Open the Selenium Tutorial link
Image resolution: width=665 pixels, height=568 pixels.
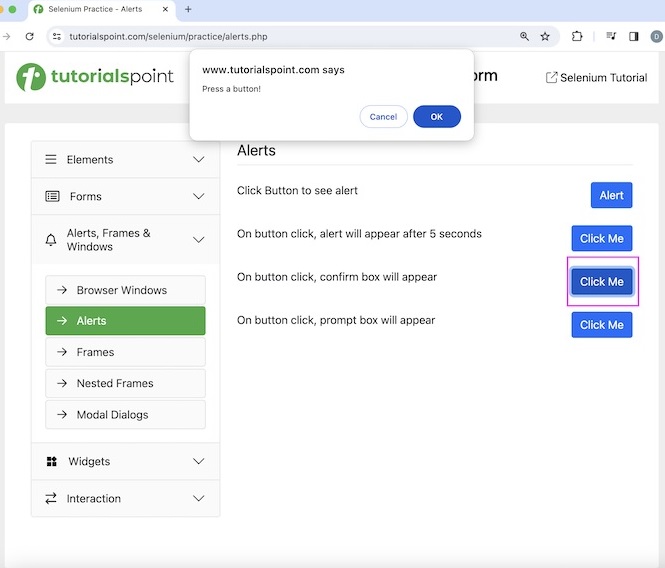point(596,78)
